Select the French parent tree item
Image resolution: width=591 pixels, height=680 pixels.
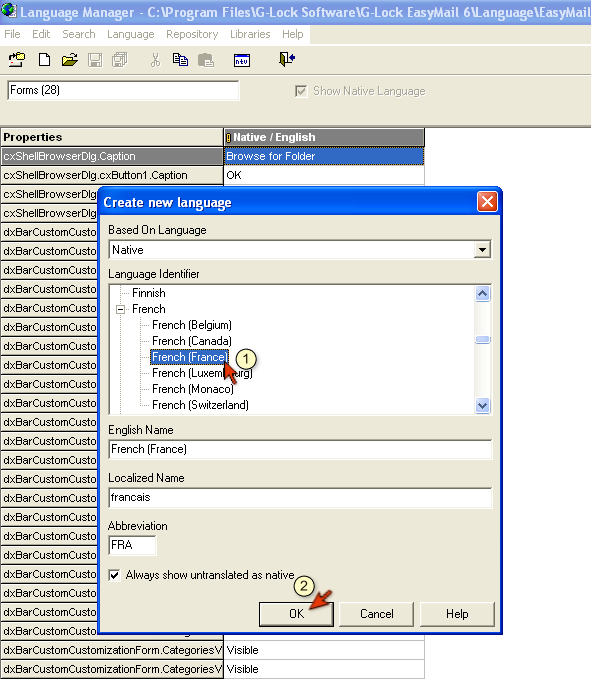pyautogui.click(x=149, y=309)
